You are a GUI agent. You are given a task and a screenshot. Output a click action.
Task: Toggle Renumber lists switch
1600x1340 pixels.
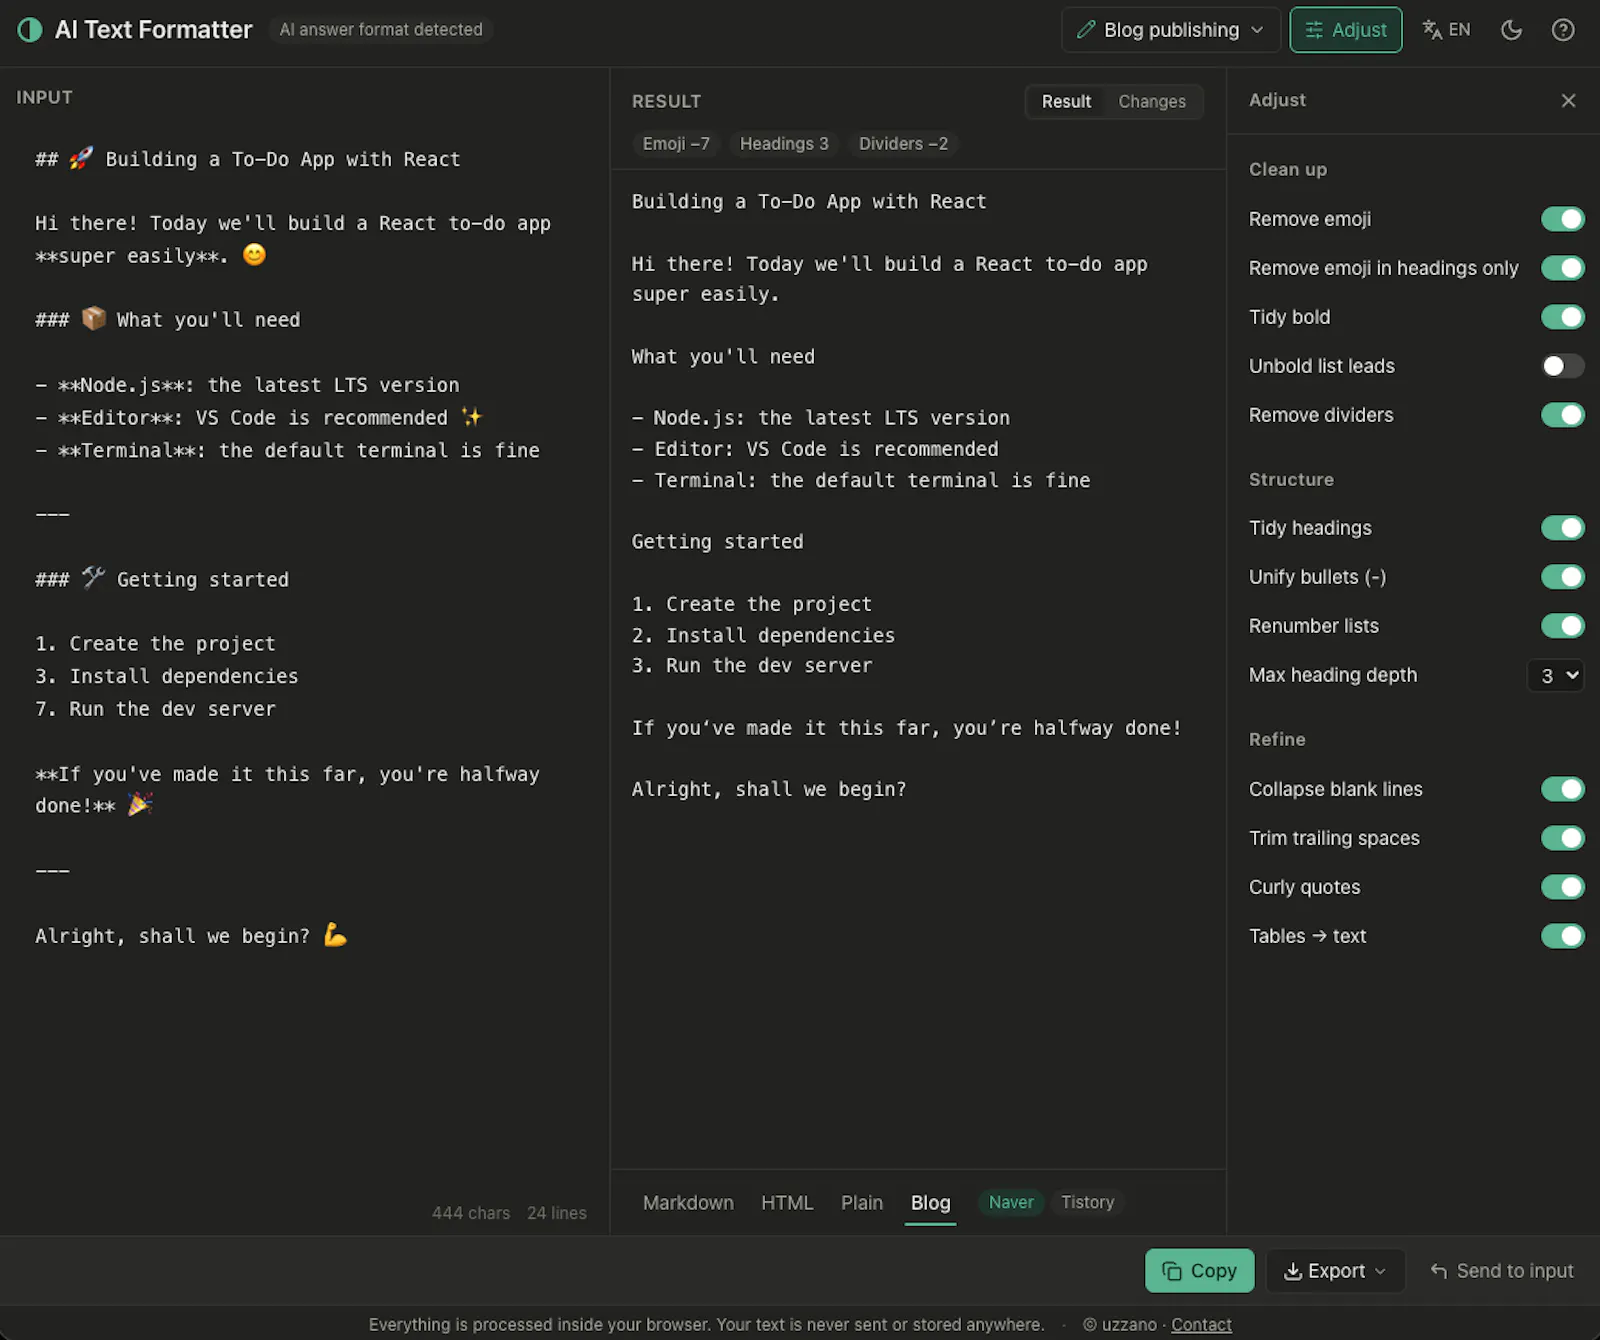[x=1563, y=626]
